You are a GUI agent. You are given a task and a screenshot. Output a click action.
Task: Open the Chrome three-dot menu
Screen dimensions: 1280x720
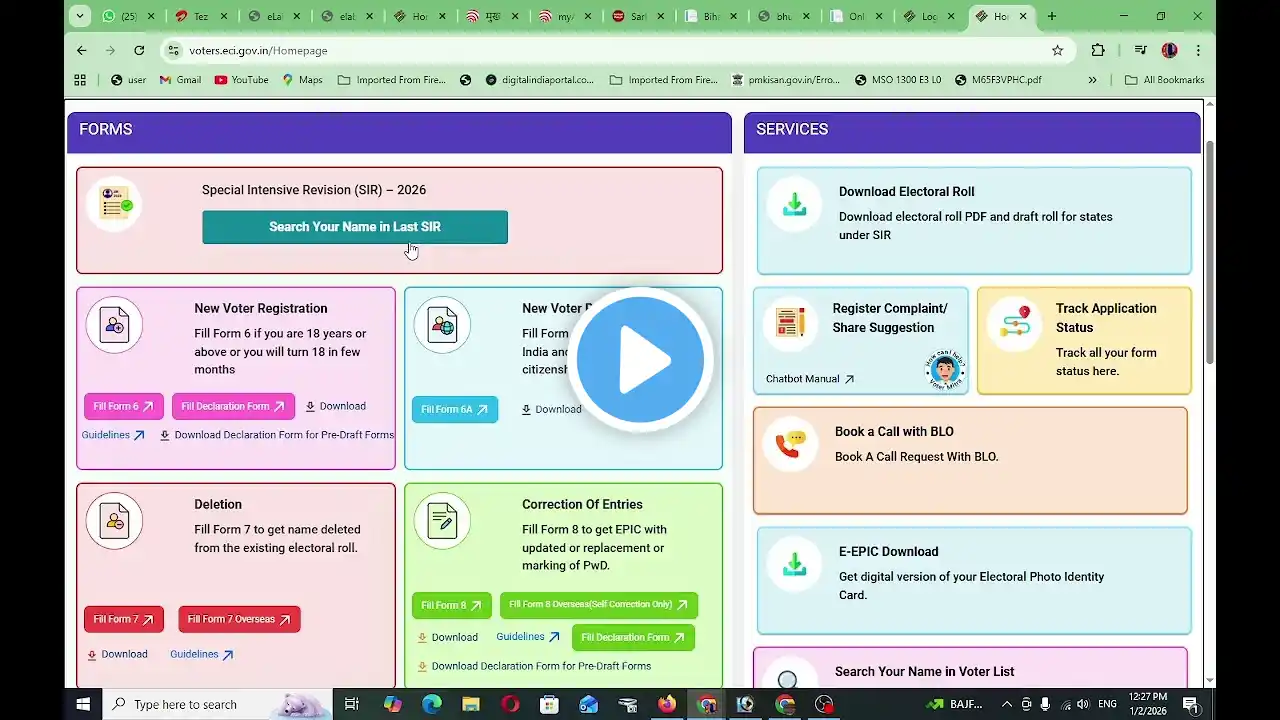(1198, 50)
